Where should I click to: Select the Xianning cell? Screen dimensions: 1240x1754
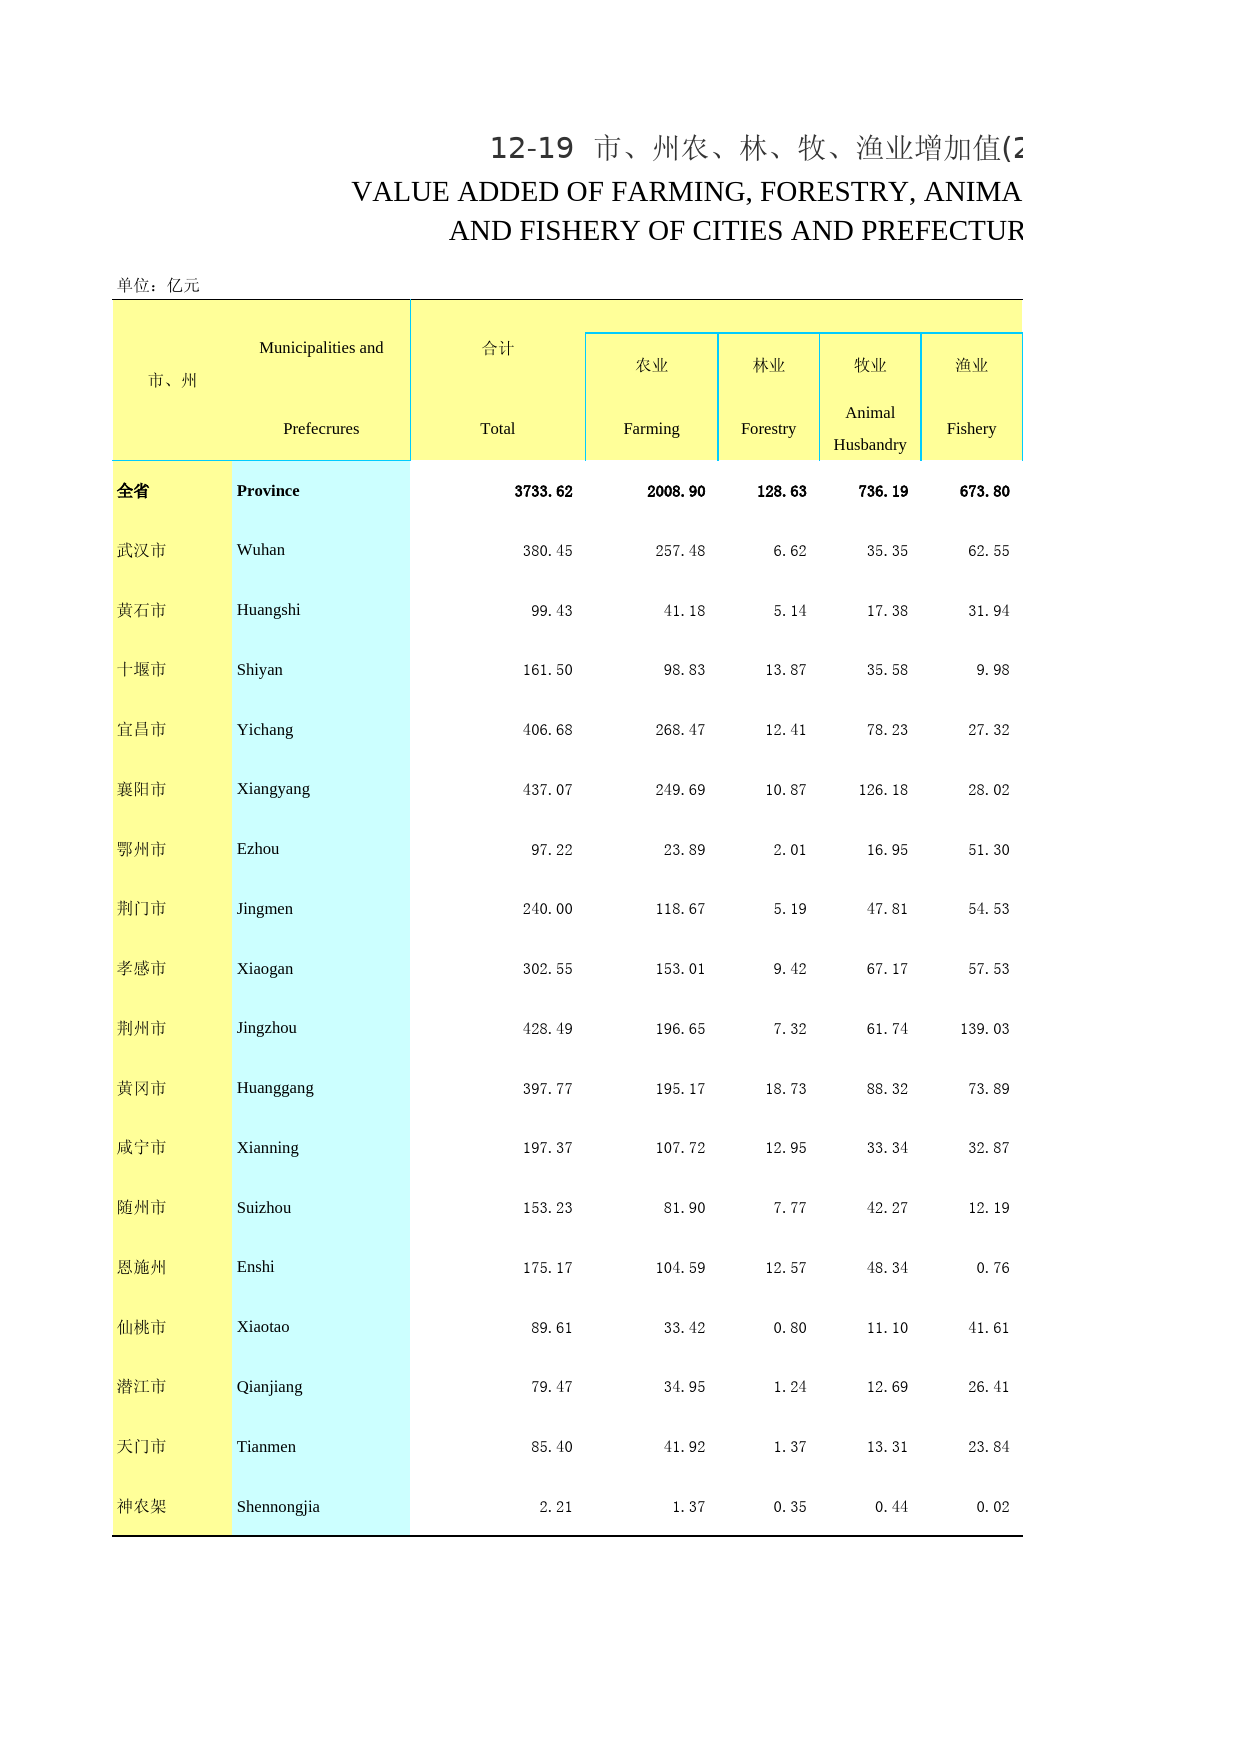268,1148
